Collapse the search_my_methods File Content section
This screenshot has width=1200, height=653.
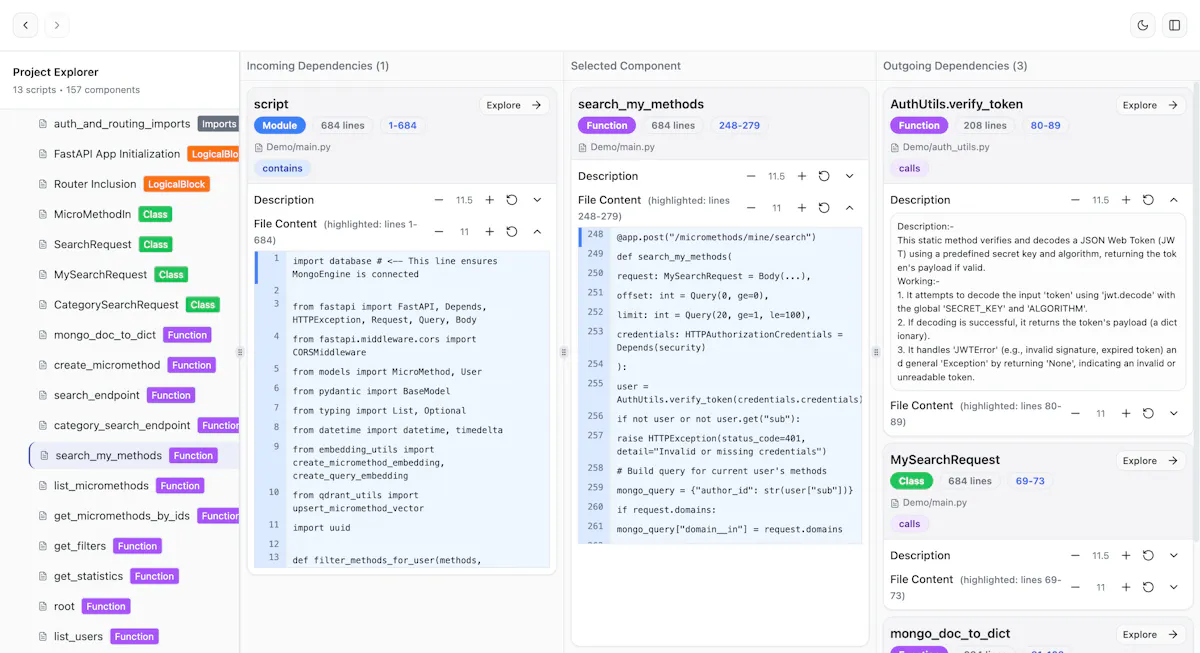click(849, 208)
